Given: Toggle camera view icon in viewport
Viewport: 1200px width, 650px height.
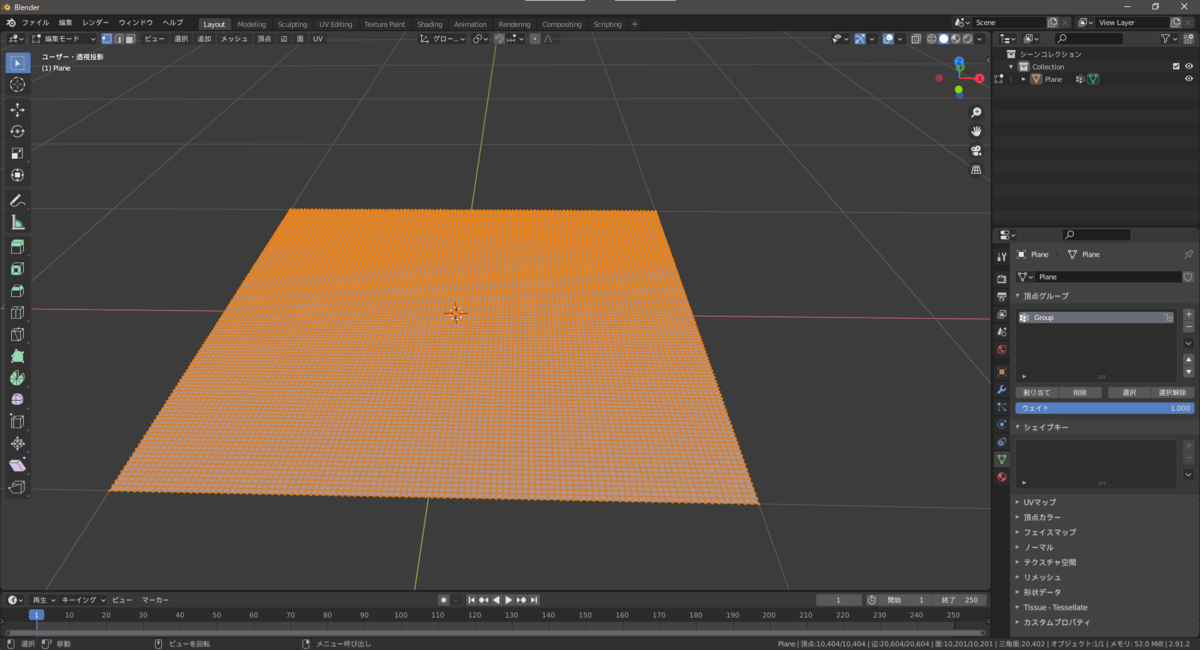Looking at the screenshot, I should tap(976, 150).
